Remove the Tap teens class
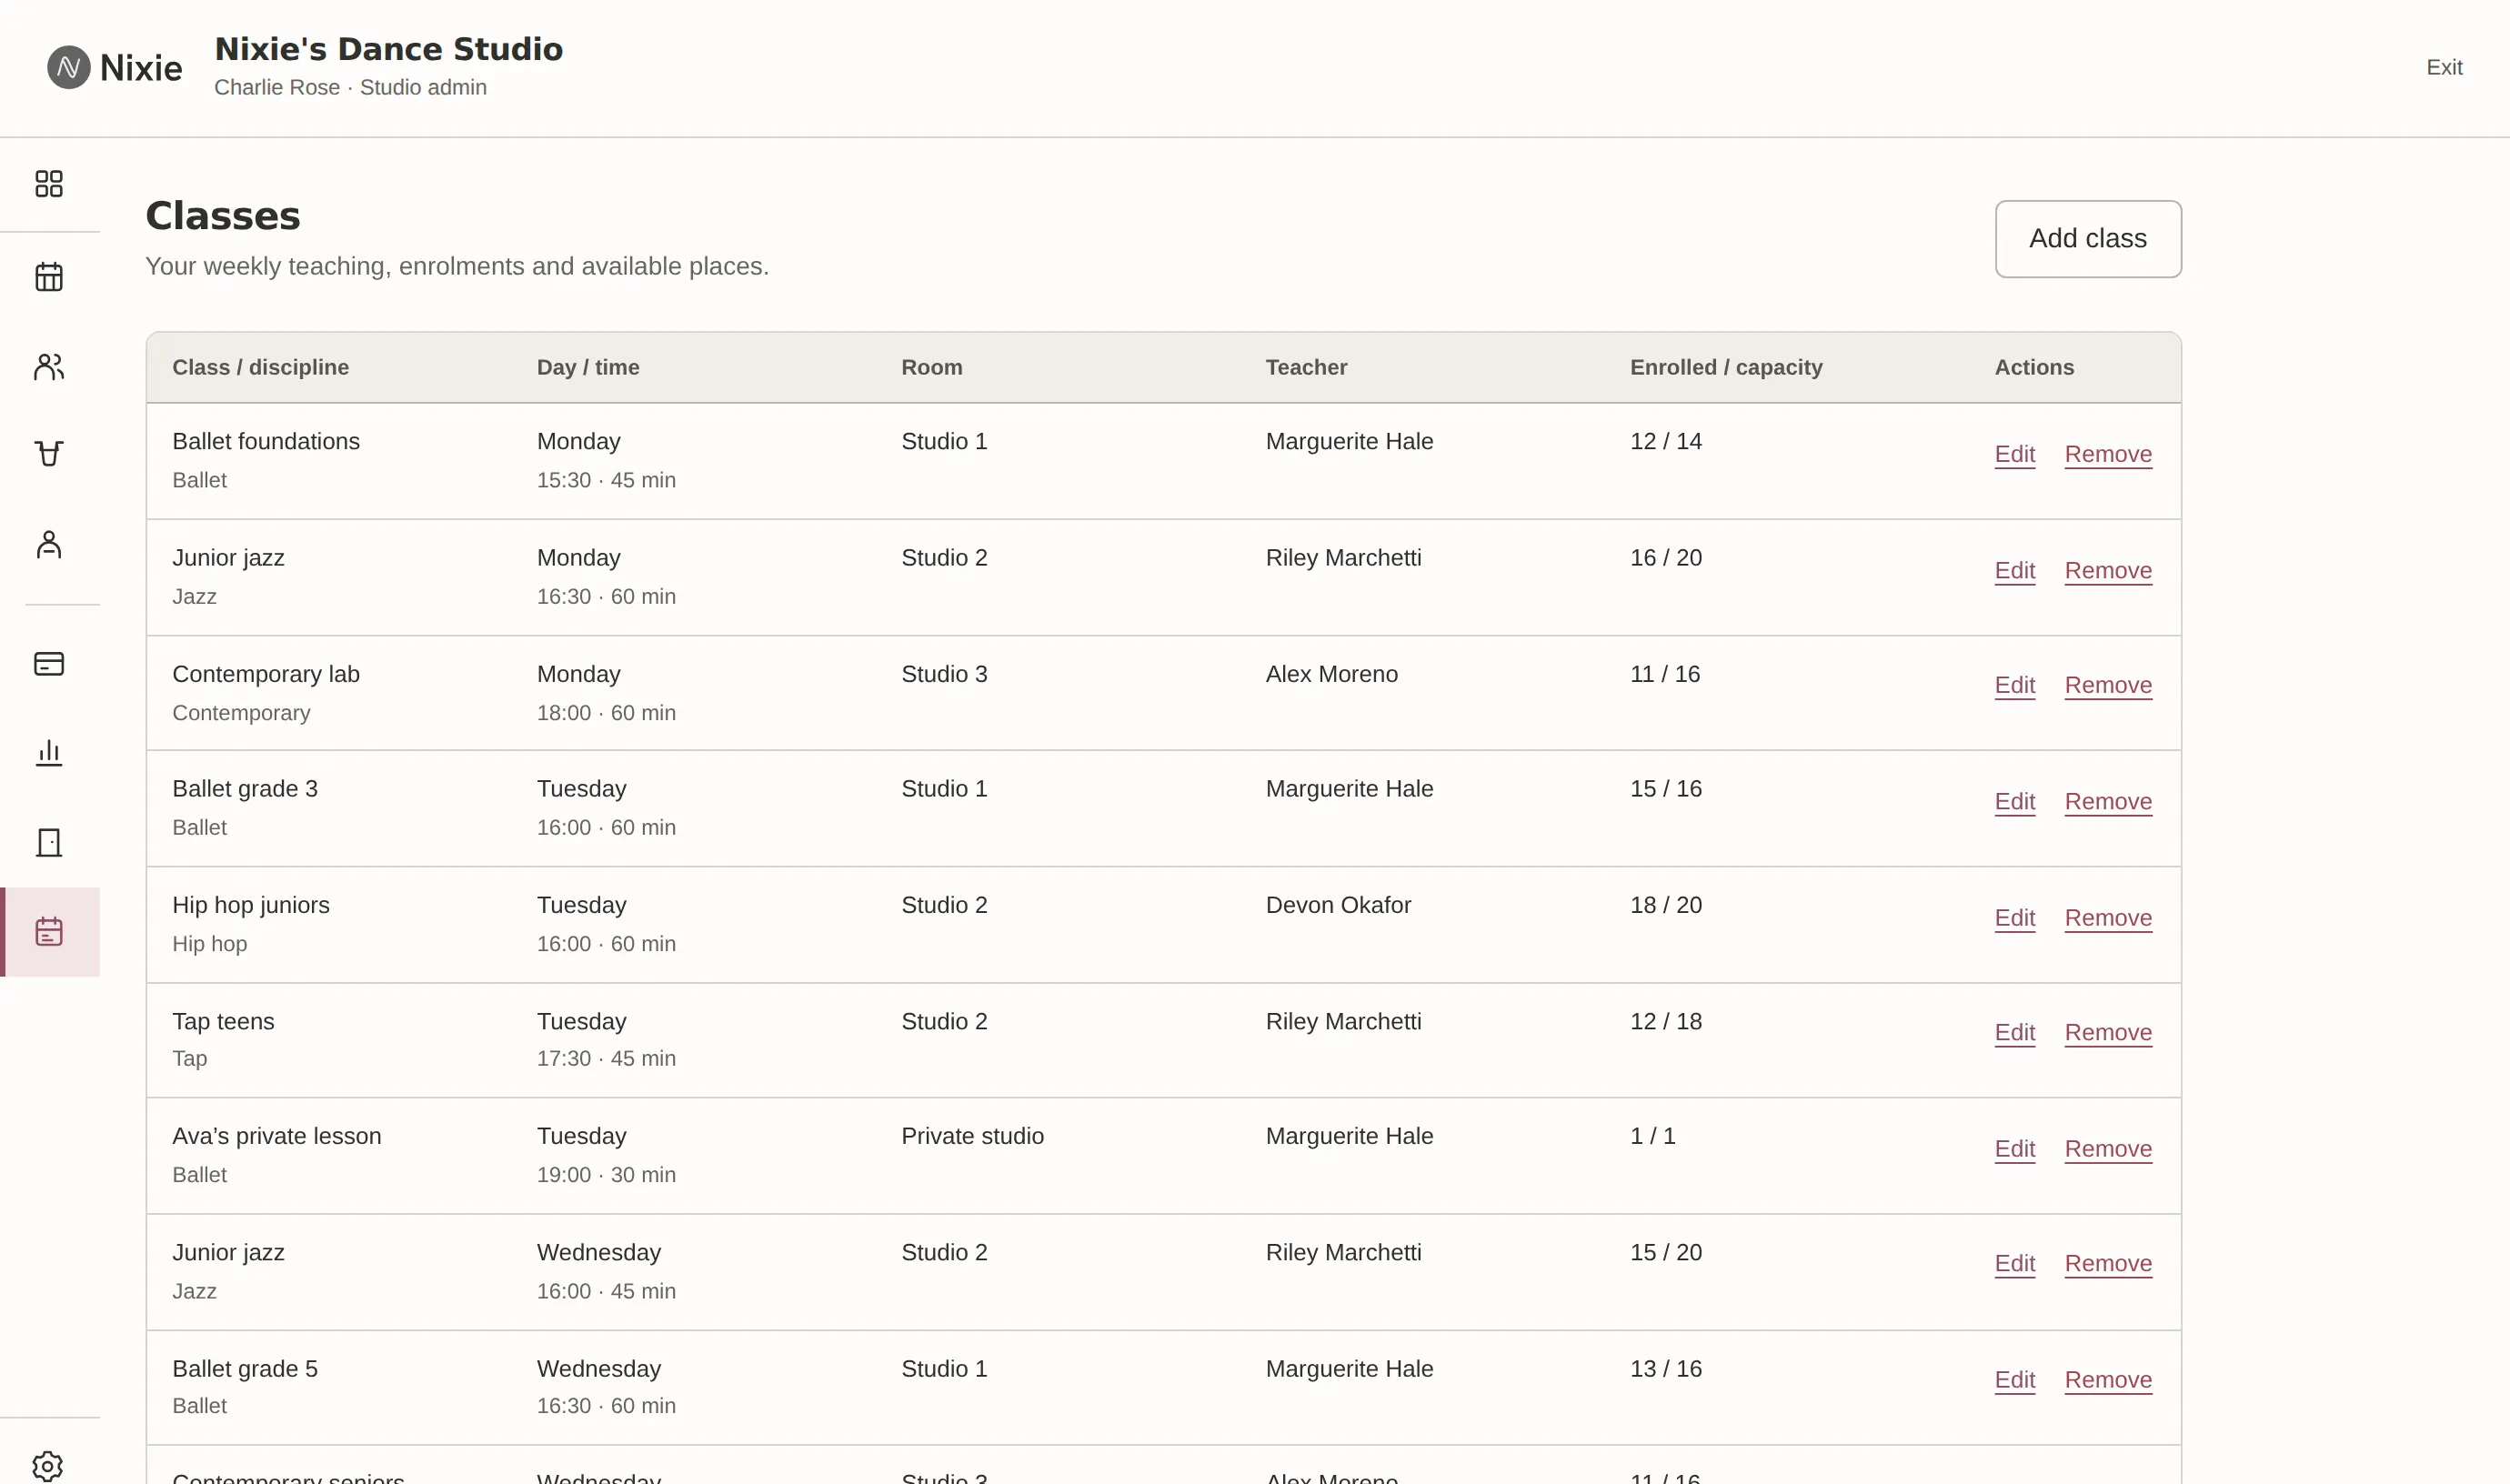2510x1484 pixels. coord(2108,1033)
